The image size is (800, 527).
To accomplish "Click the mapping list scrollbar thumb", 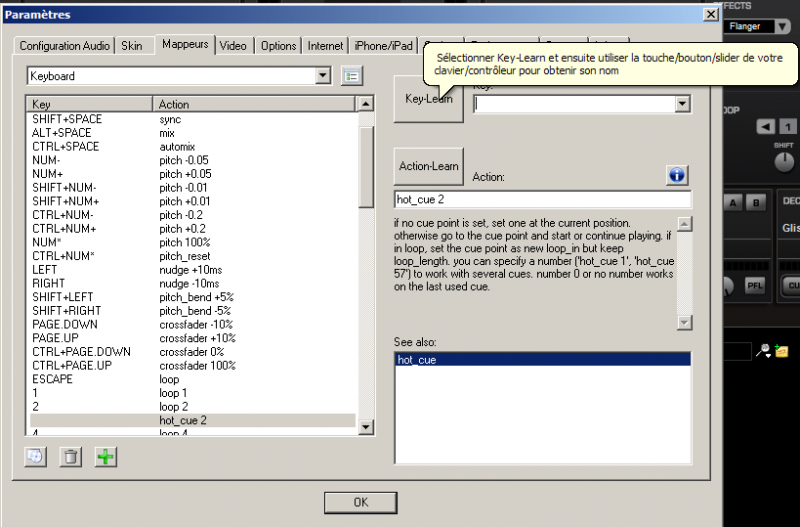I will click(x=366, y=167).
